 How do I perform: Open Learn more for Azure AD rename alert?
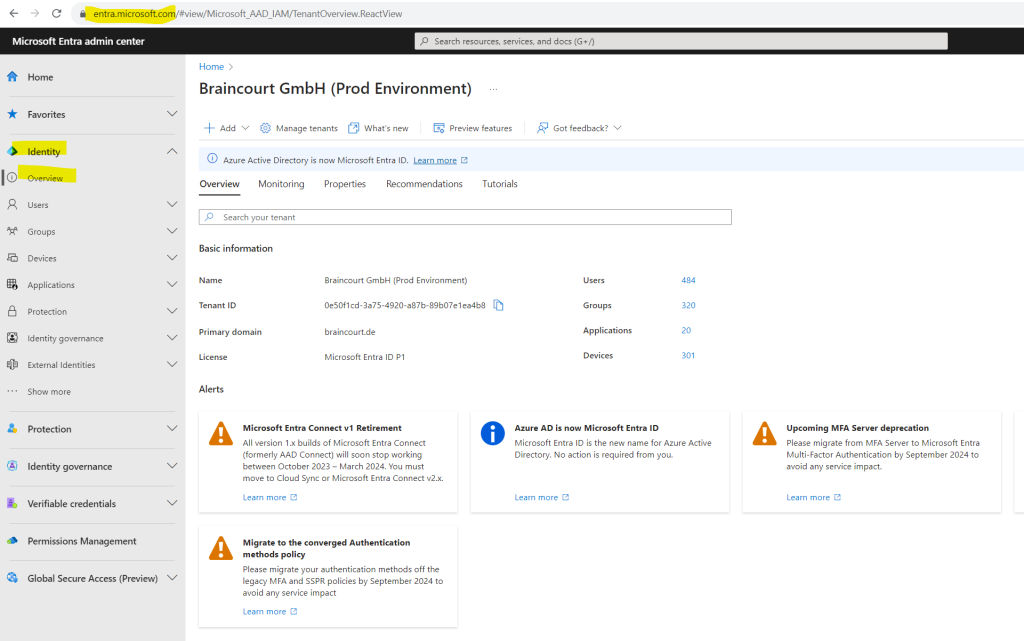(x=536, y=497)
